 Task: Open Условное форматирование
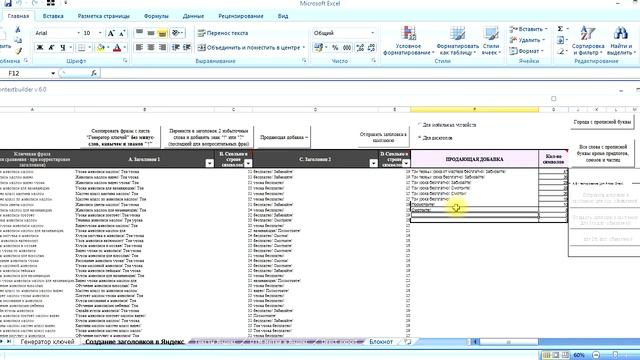tap(408, 40)
